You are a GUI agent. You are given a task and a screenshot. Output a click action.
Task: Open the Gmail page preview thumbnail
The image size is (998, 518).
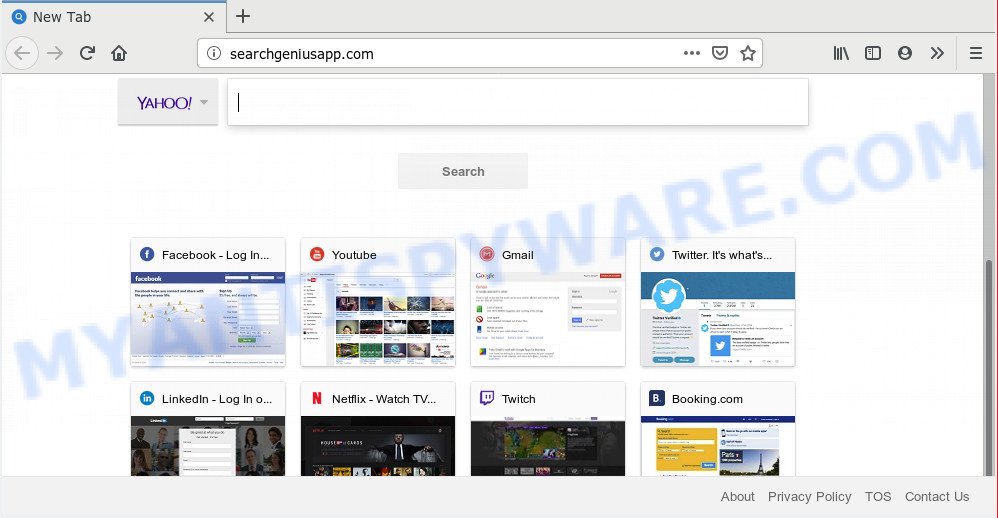(x=548, y=319)
